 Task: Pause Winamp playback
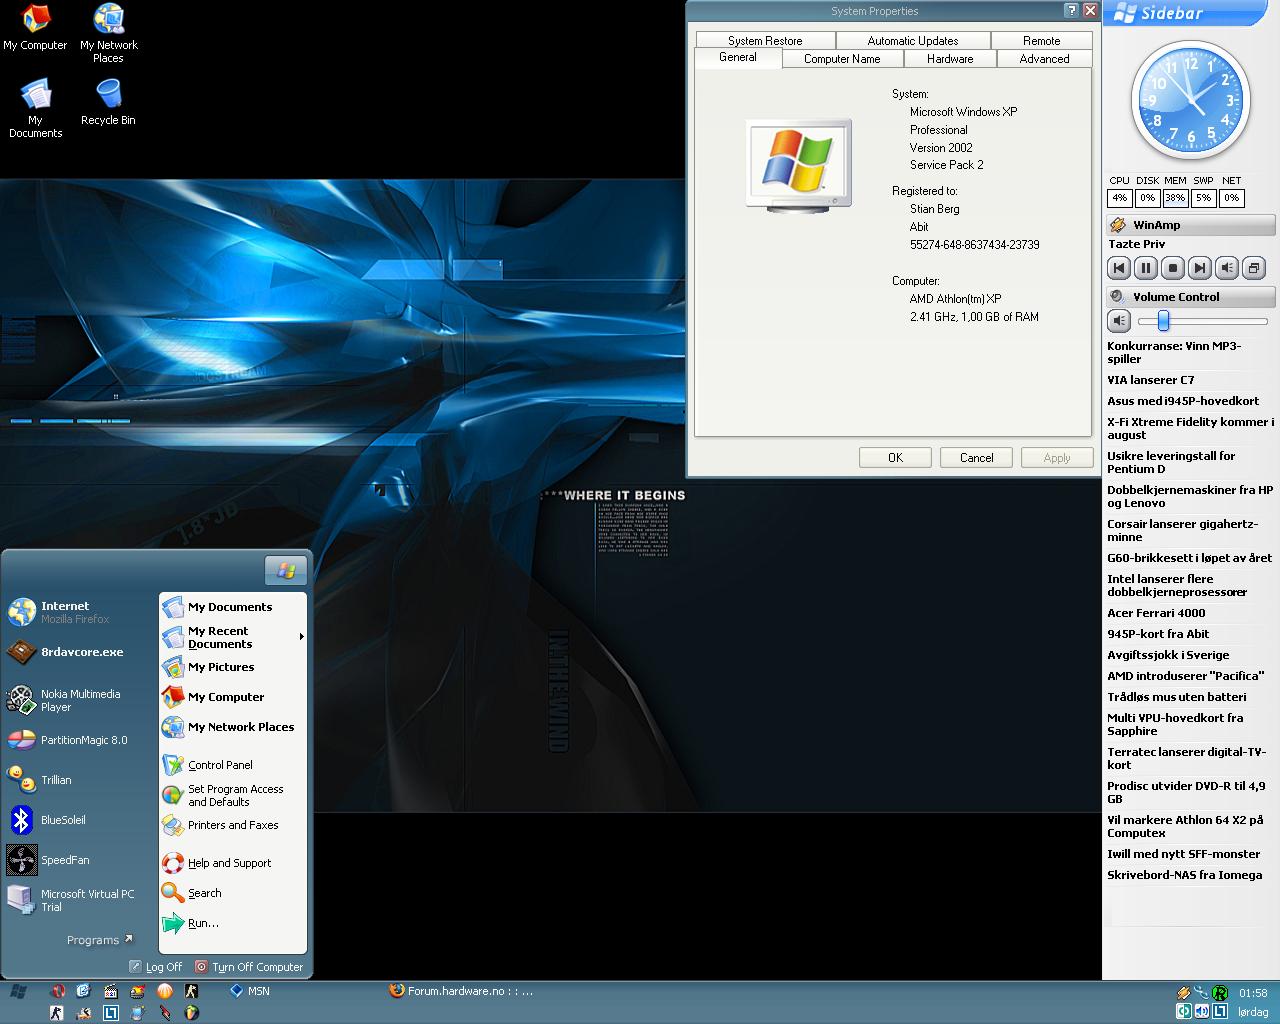click(1146, 268)
